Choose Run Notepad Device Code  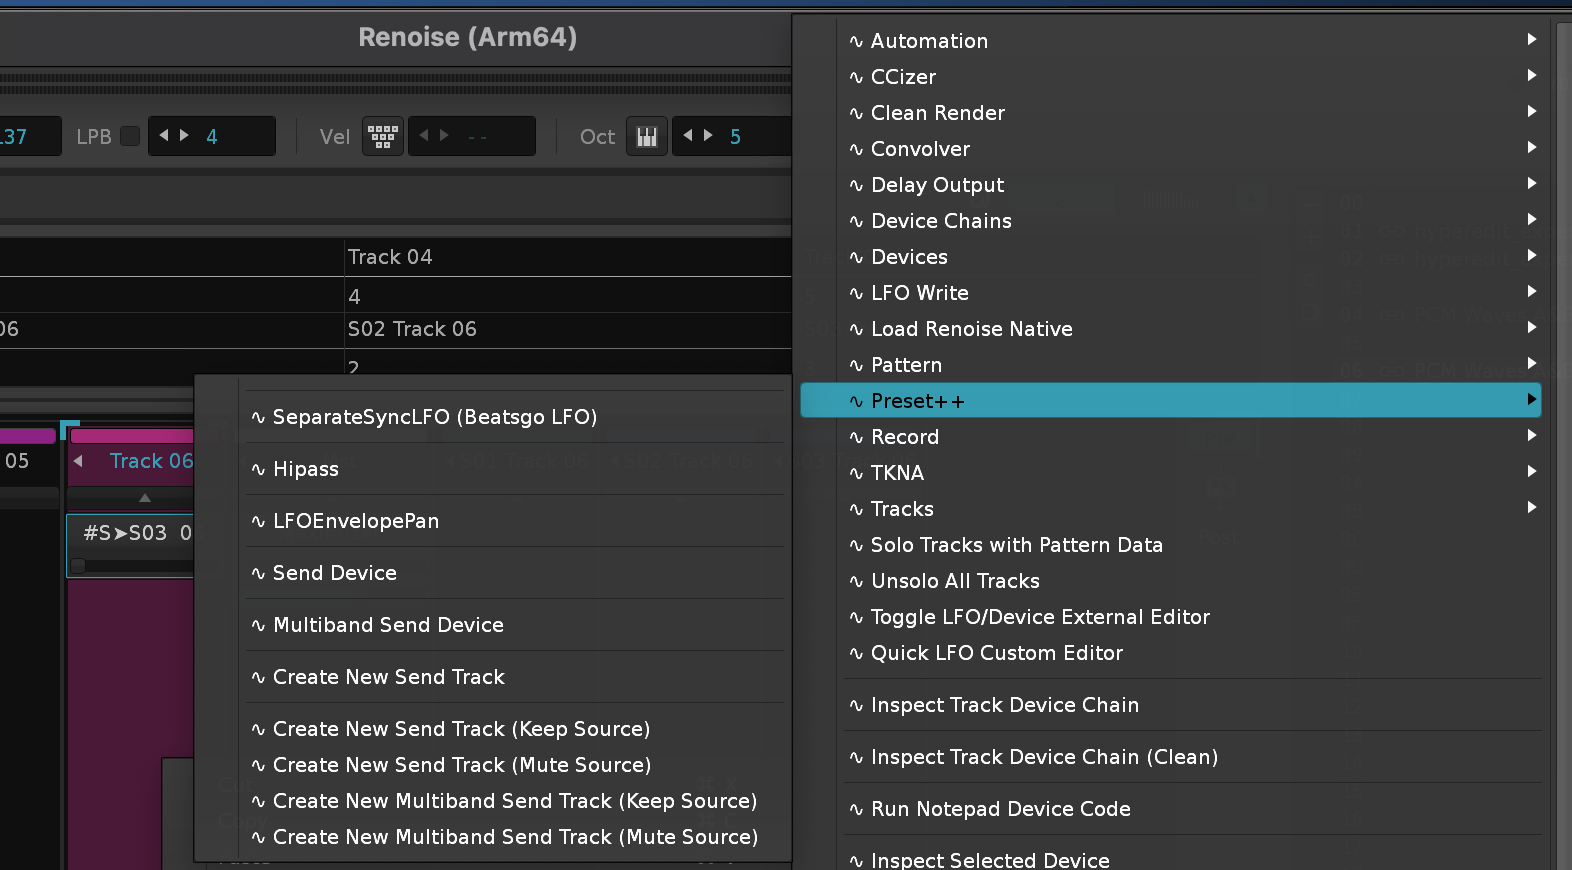pos(1000,809)
